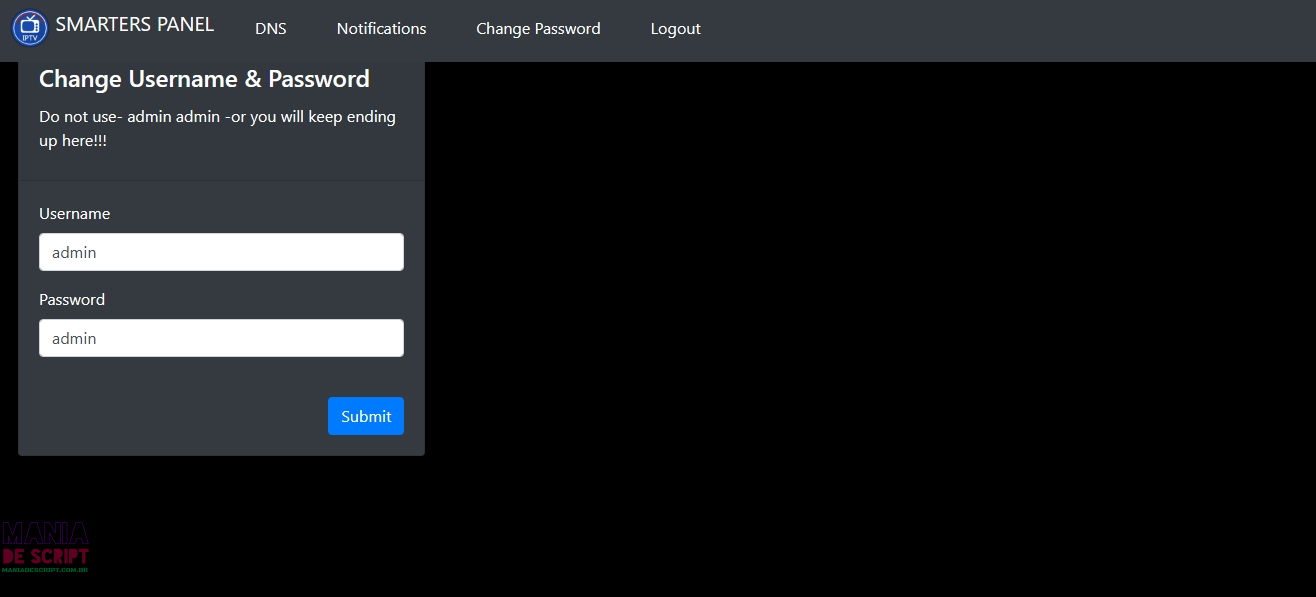Click the IPTV logo icon in the navbar
The width and height of the screenshot is (1316, 597).
point(30,28)
